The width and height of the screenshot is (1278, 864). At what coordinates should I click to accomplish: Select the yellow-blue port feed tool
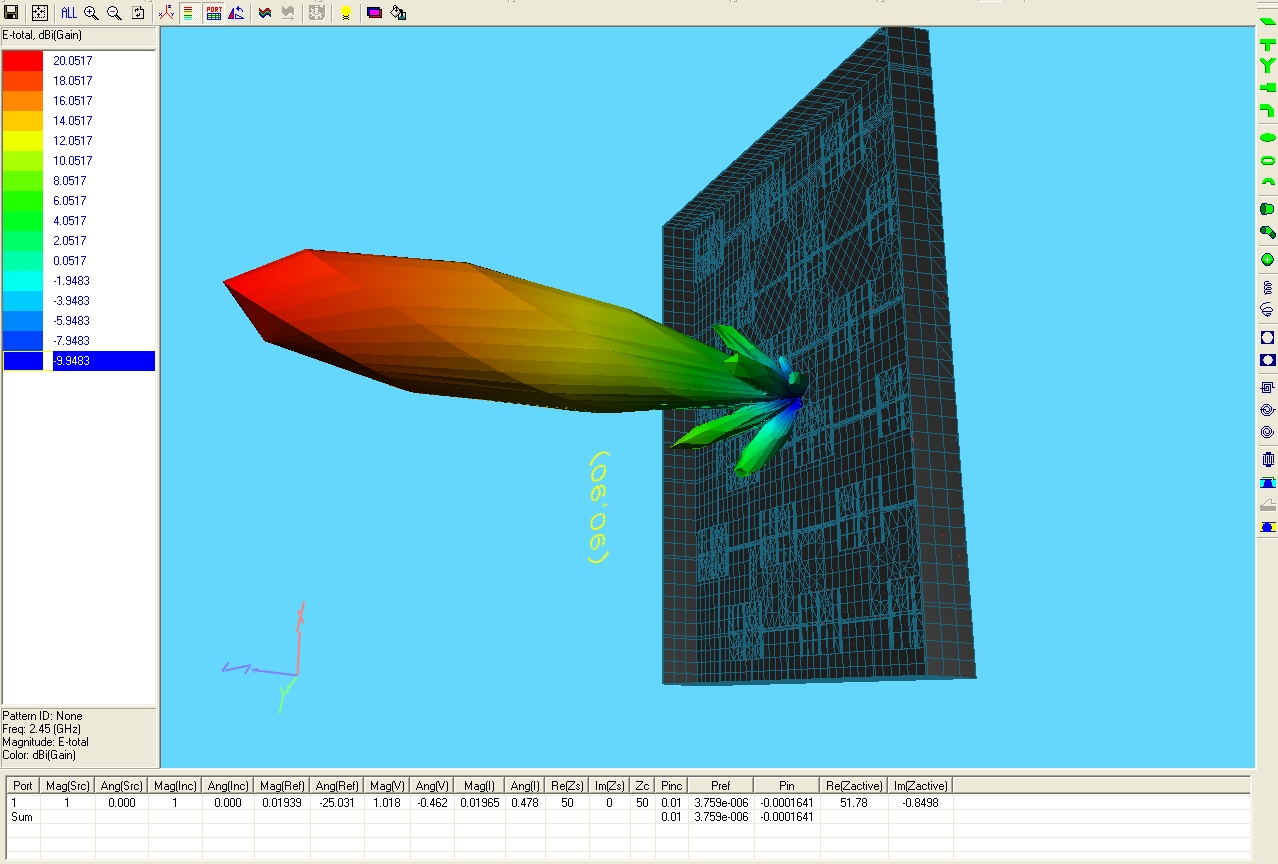click(x=1267, y=526)
